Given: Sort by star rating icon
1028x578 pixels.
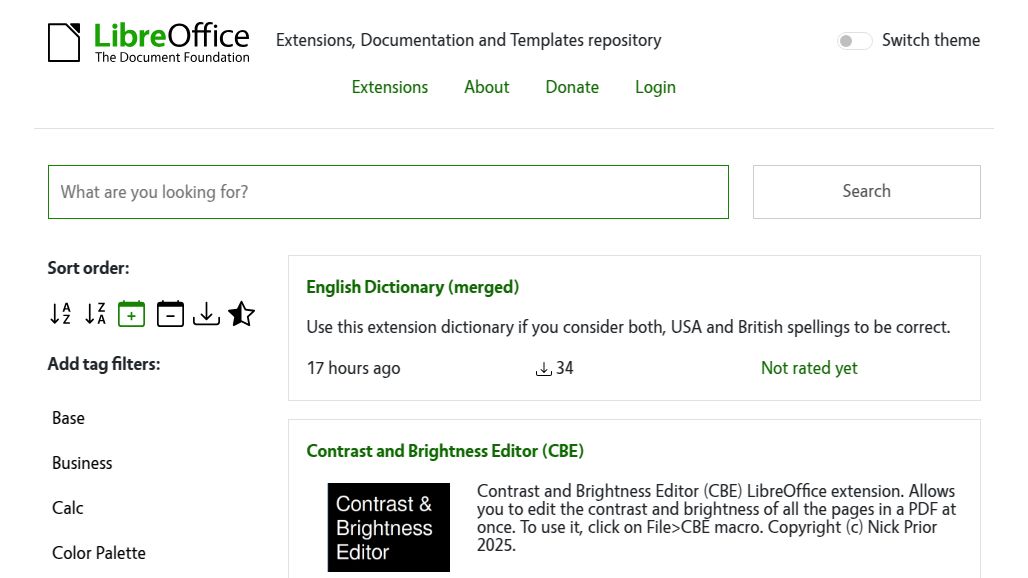Looking at the screenshot, I should click(241, 314).
